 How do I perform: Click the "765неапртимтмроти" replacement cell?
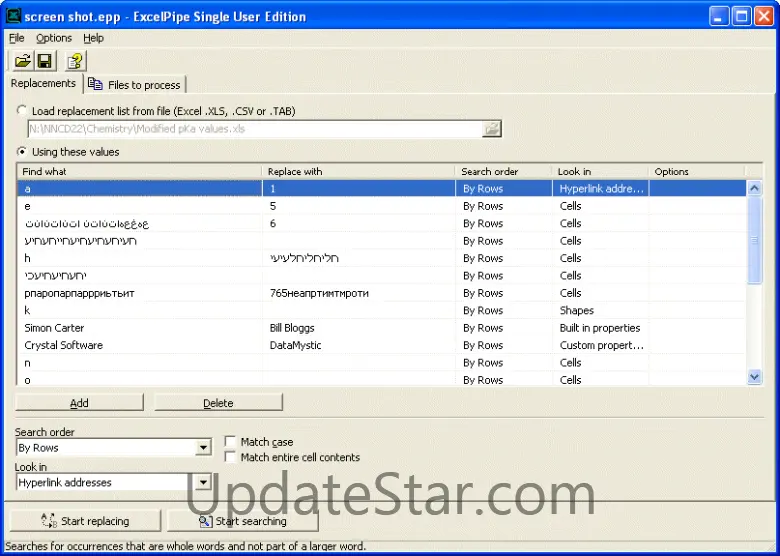(359, 293)
